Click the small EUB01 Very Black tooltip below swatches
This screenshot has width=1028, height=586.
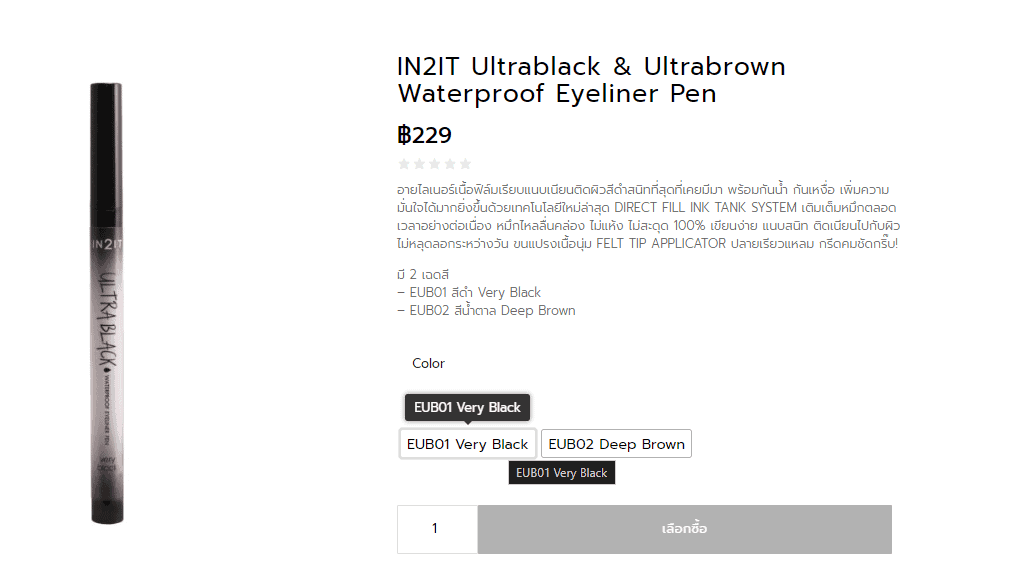(561, 473)
